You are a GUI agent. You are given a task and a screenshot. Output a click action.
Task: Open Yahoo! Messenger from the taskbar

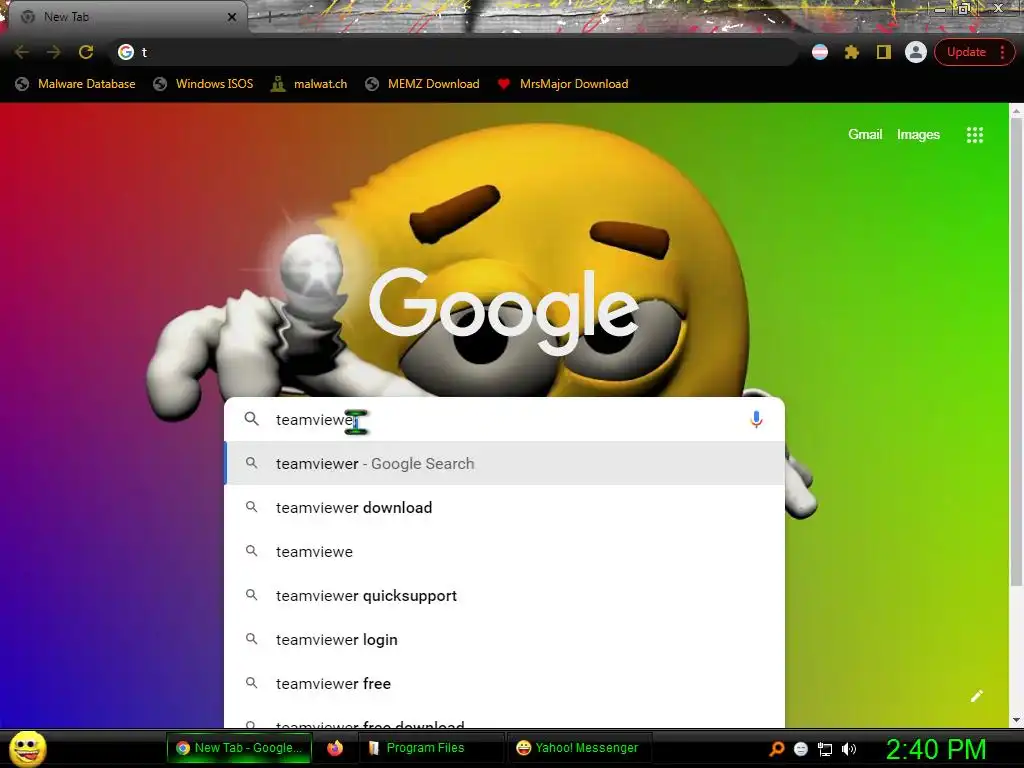[x=579, y=748]
